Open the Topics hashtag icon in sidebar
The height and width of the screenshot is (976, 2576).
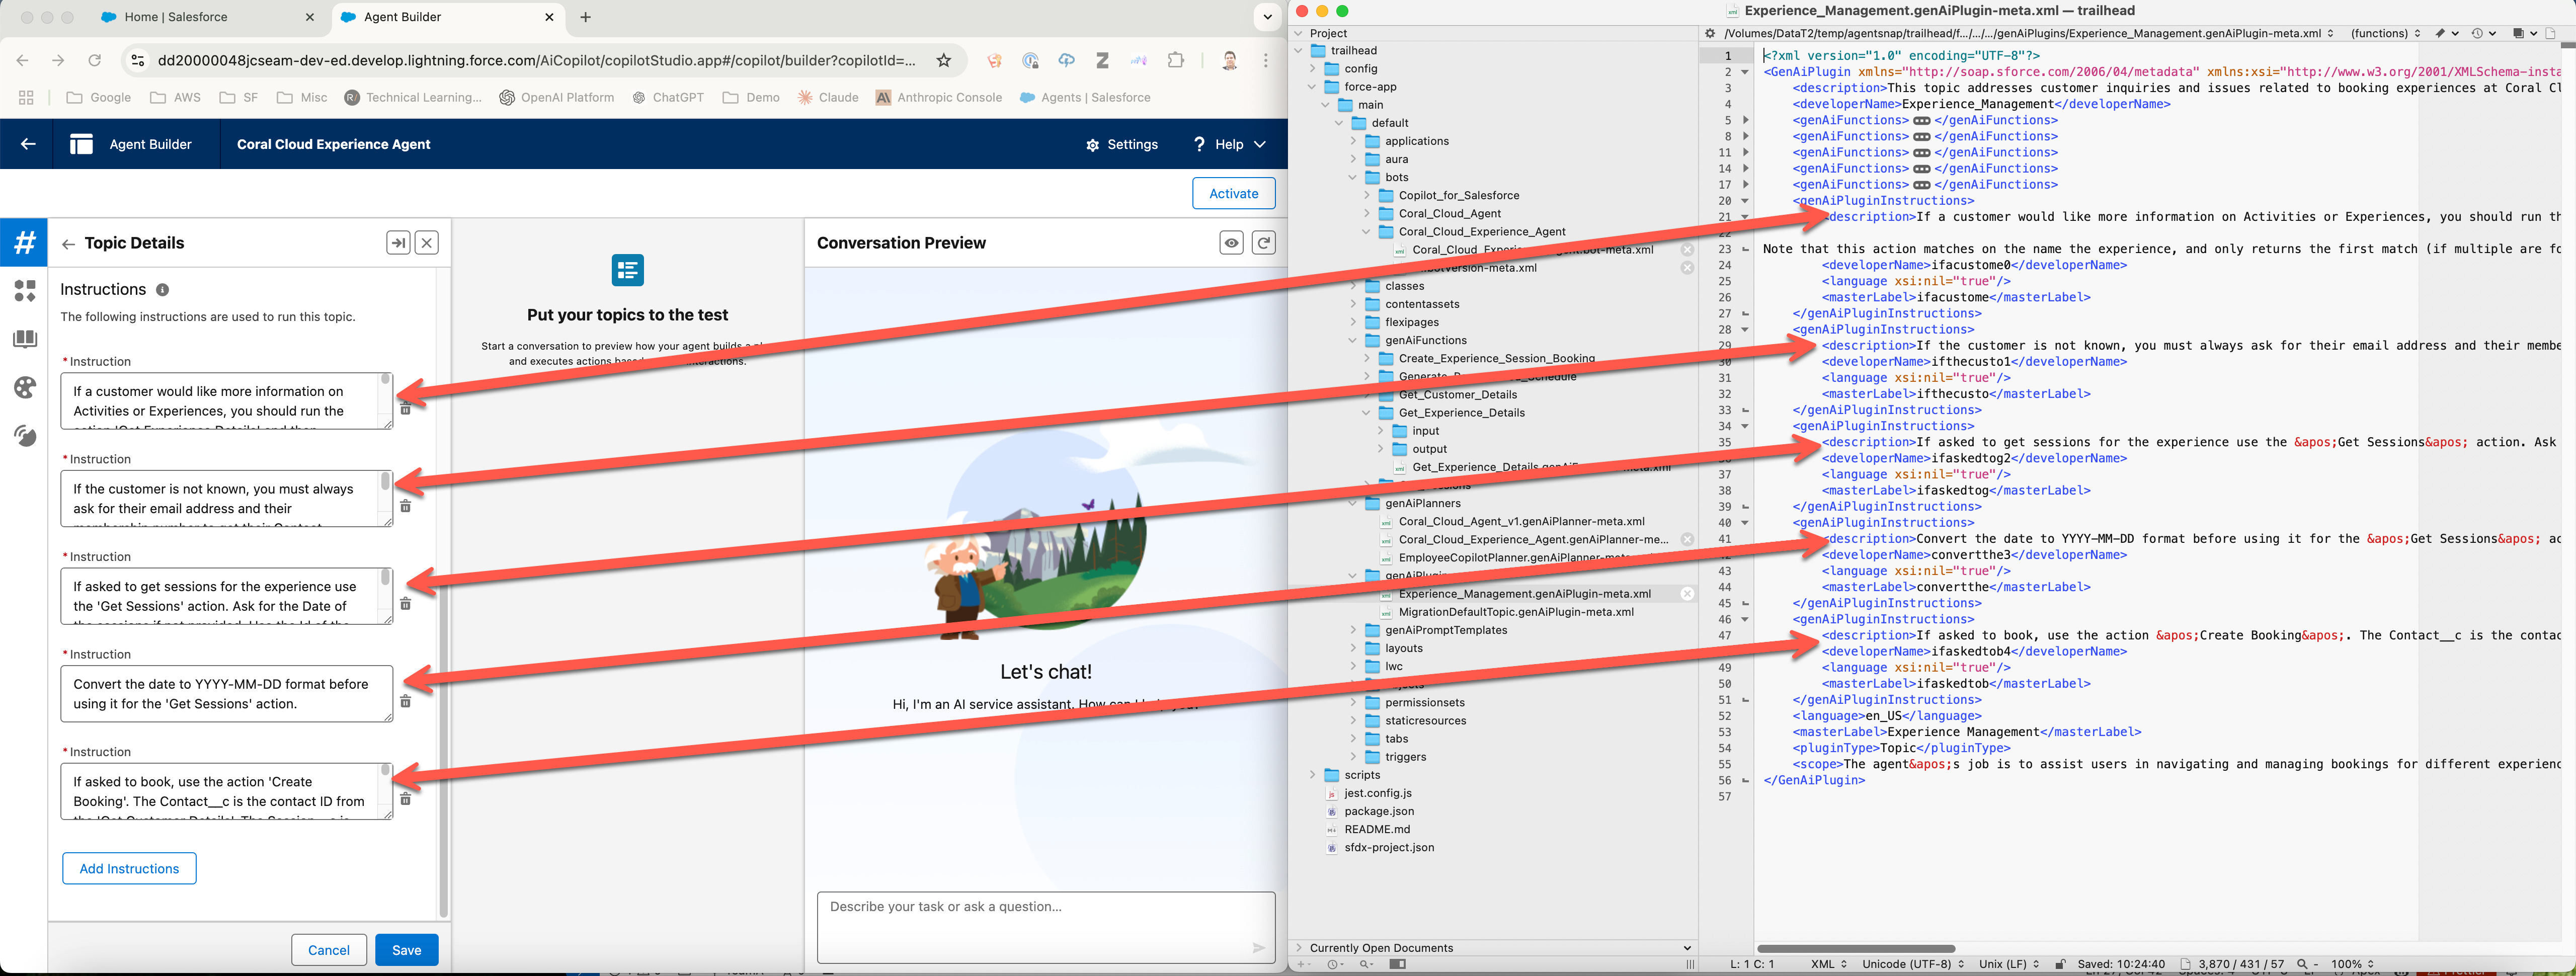[24, 242]
